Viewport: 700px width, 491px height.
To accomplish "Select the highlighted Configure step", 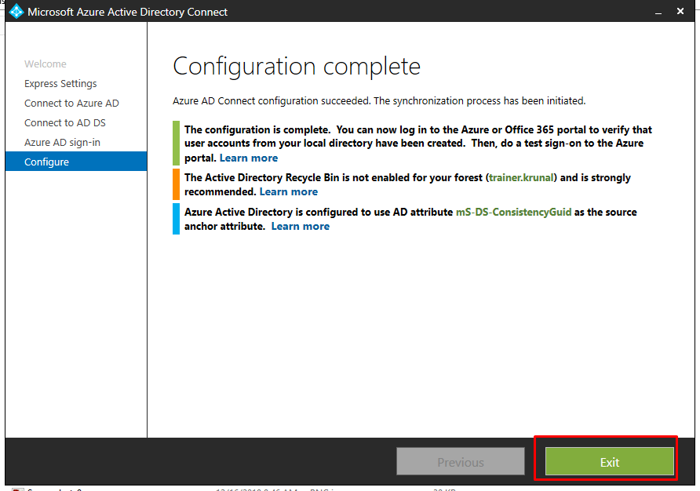I will pyautogui.click(x=47, y=162).
